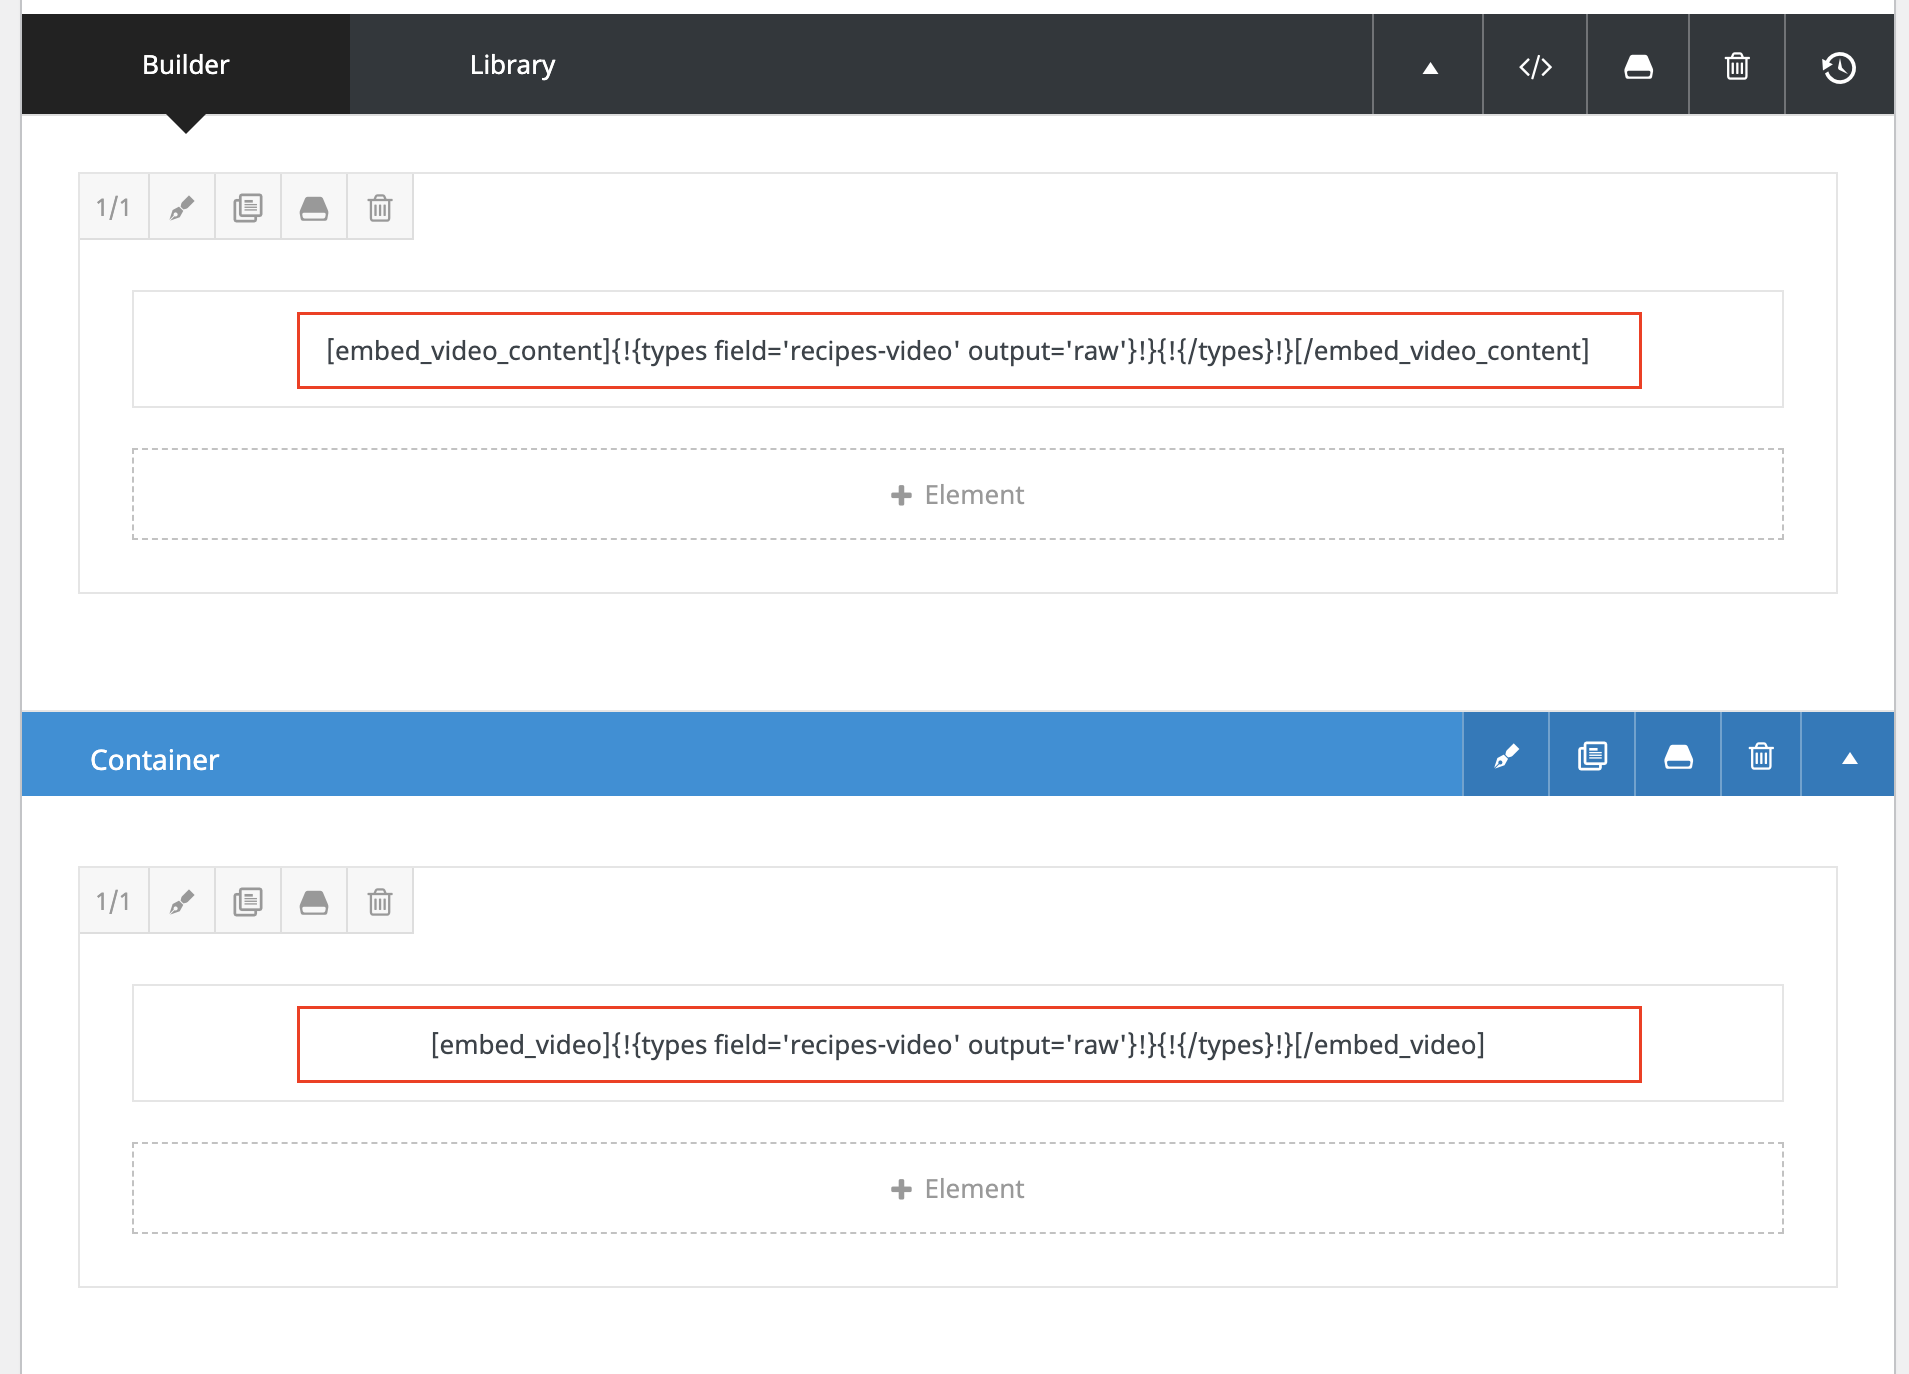Save the second column to the library
This screenshot has width=1909, height=1374.
(314, 901)
